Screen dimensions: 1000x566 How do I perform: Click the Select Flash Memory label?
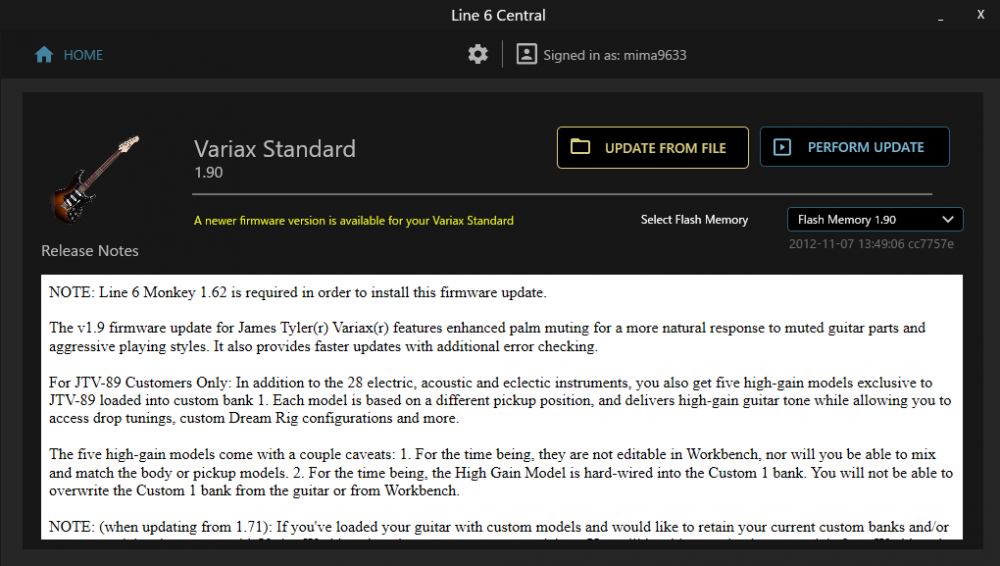click(x=694, y=220)
